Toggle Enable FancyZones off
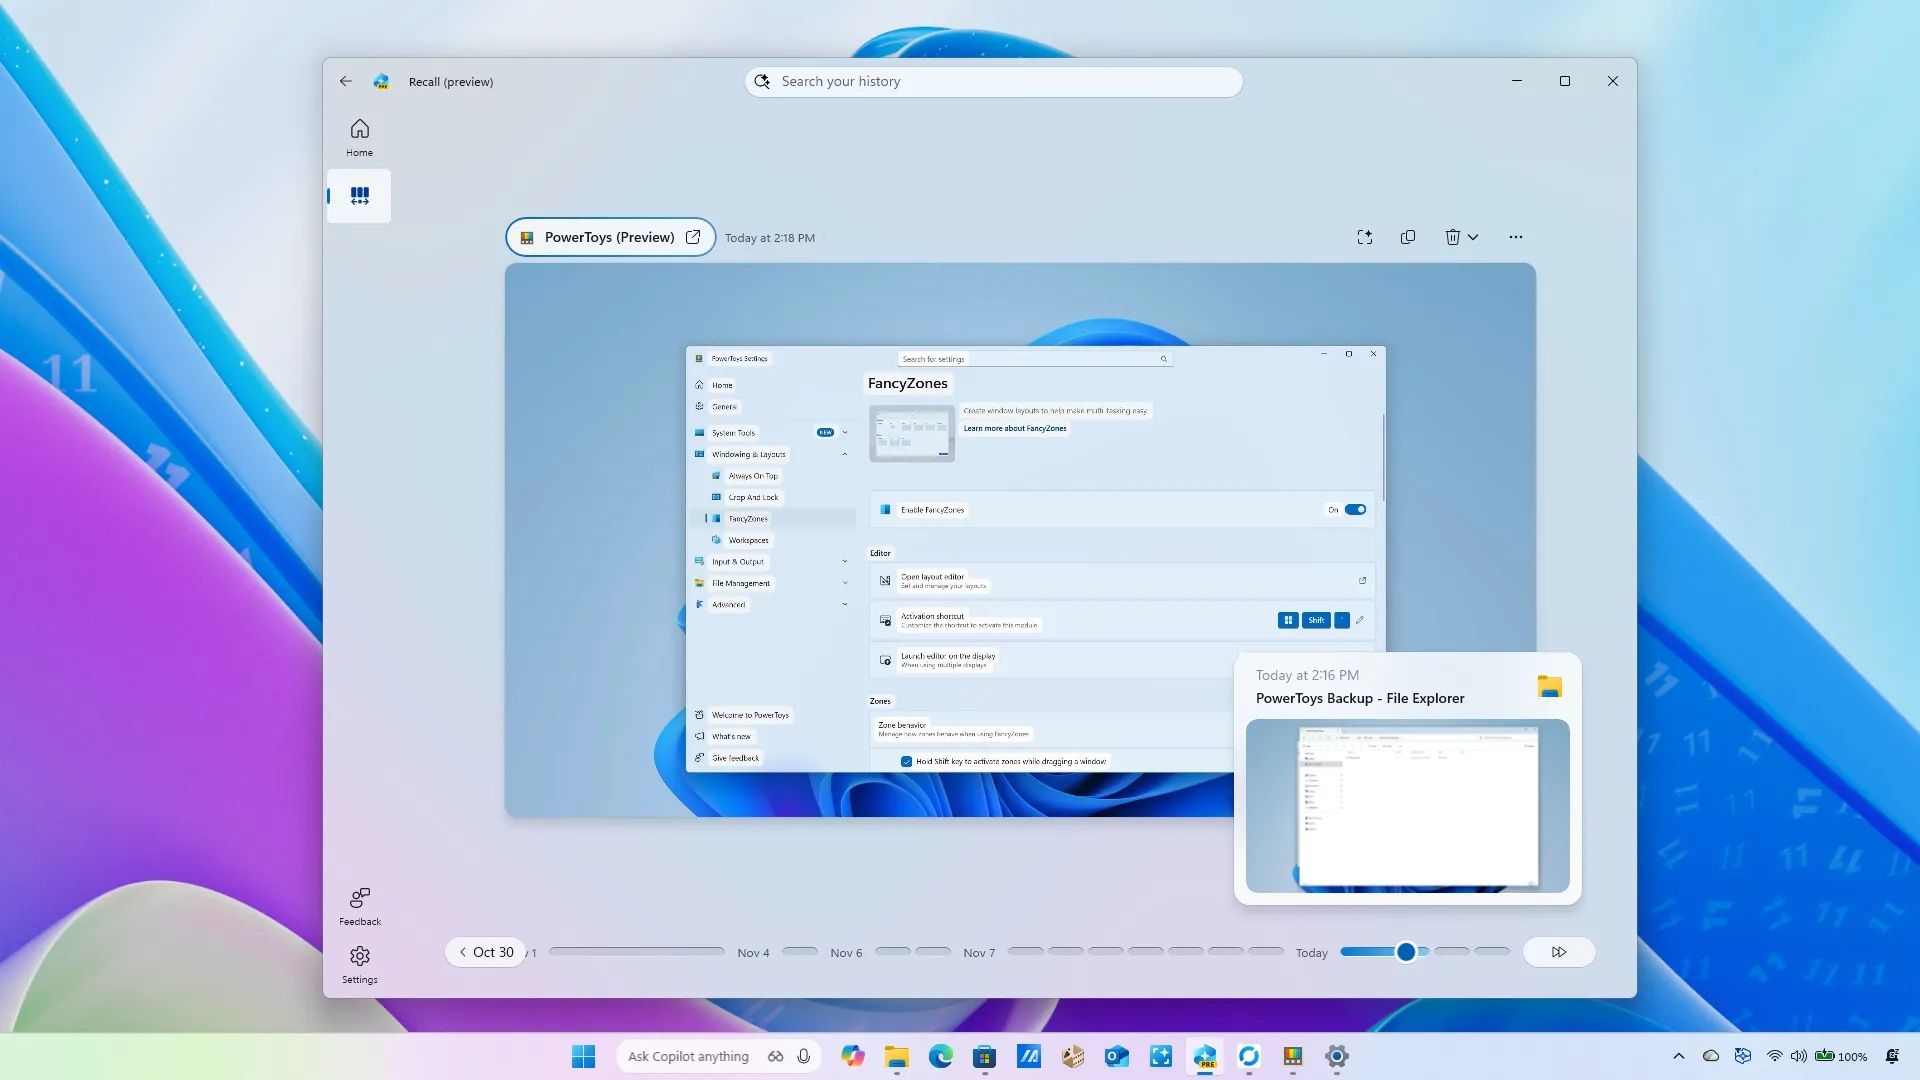Screen dimensions: 1920x1080 (x=1355, y=509)
